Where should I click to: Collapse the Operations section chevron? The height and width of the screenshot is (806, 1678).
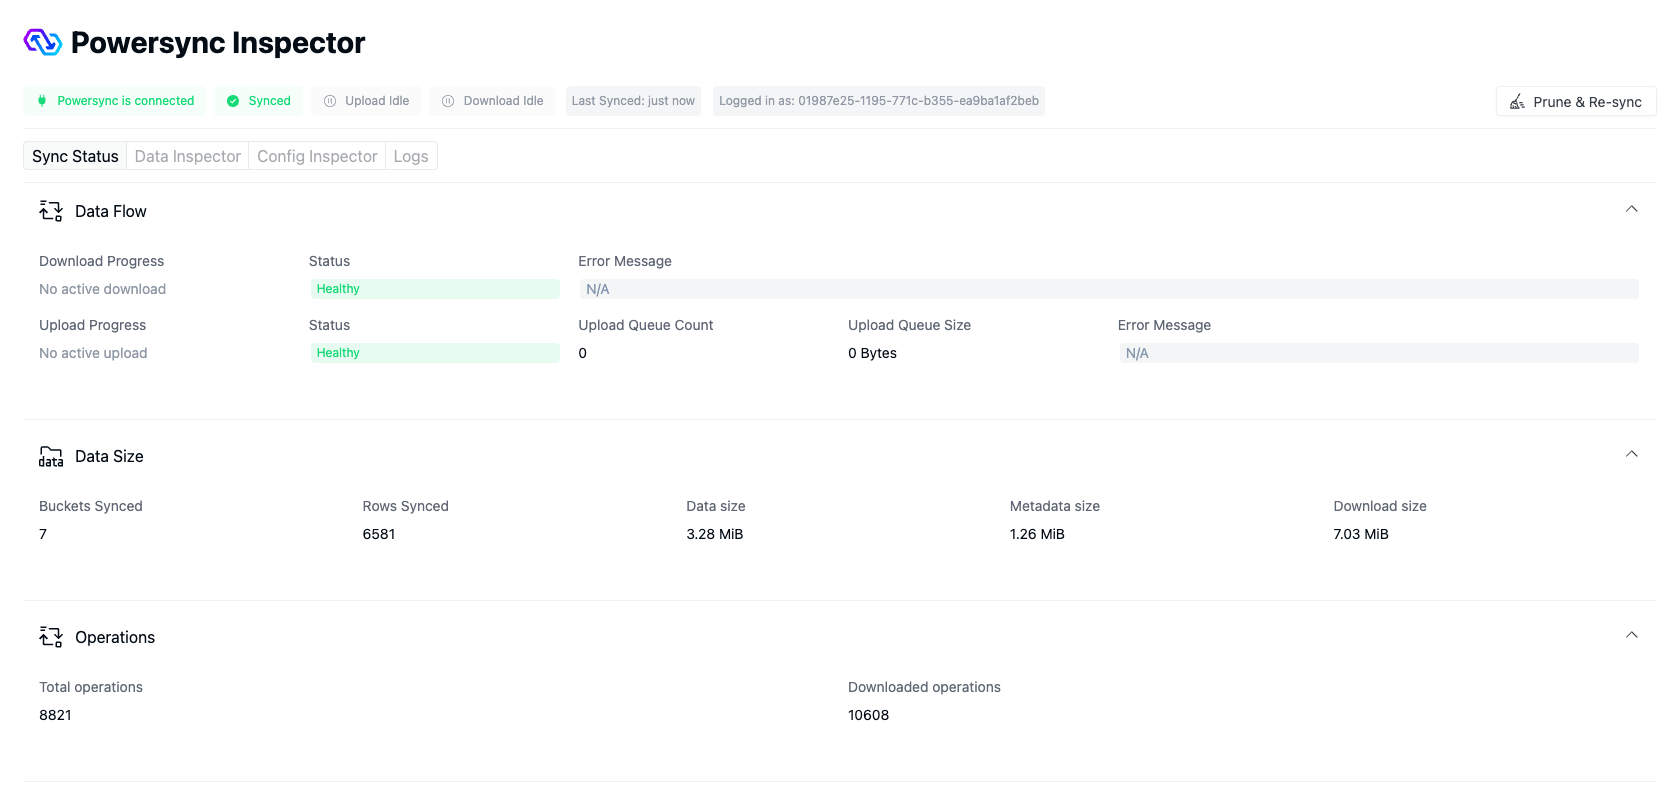click(1631, 635)
